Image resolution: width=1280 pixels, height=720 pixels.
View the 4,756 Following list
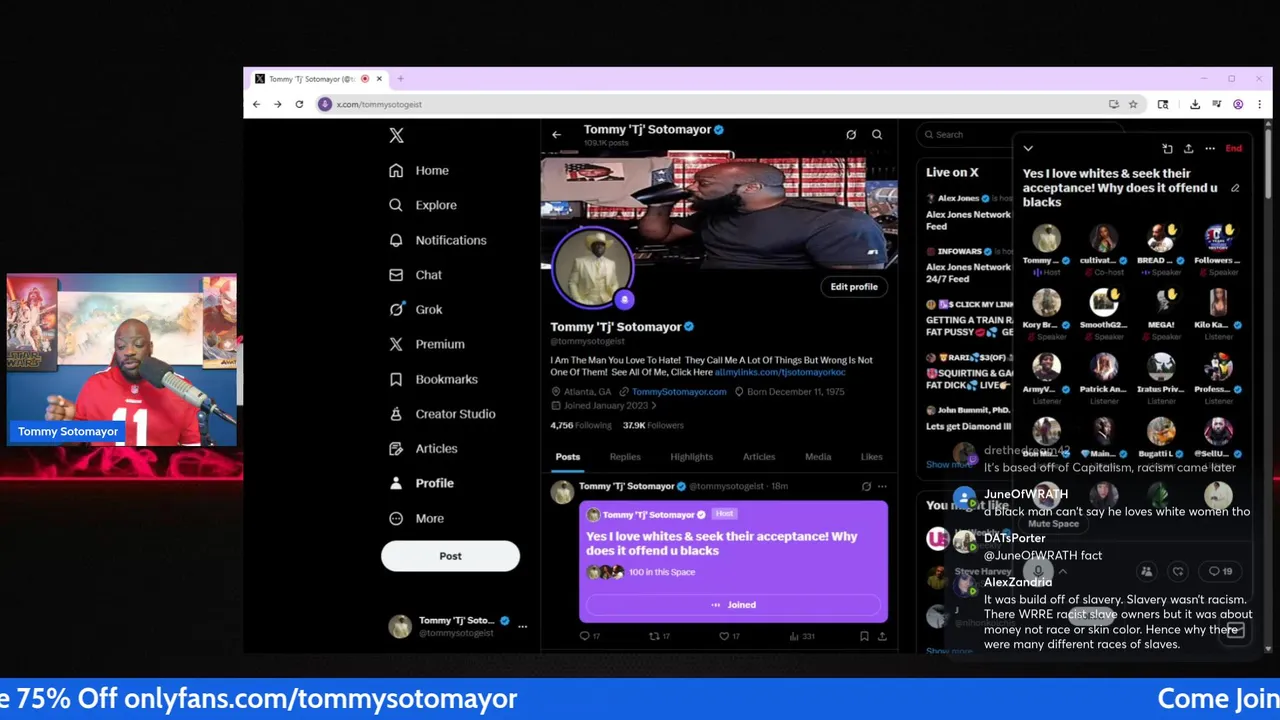point(581,425)
